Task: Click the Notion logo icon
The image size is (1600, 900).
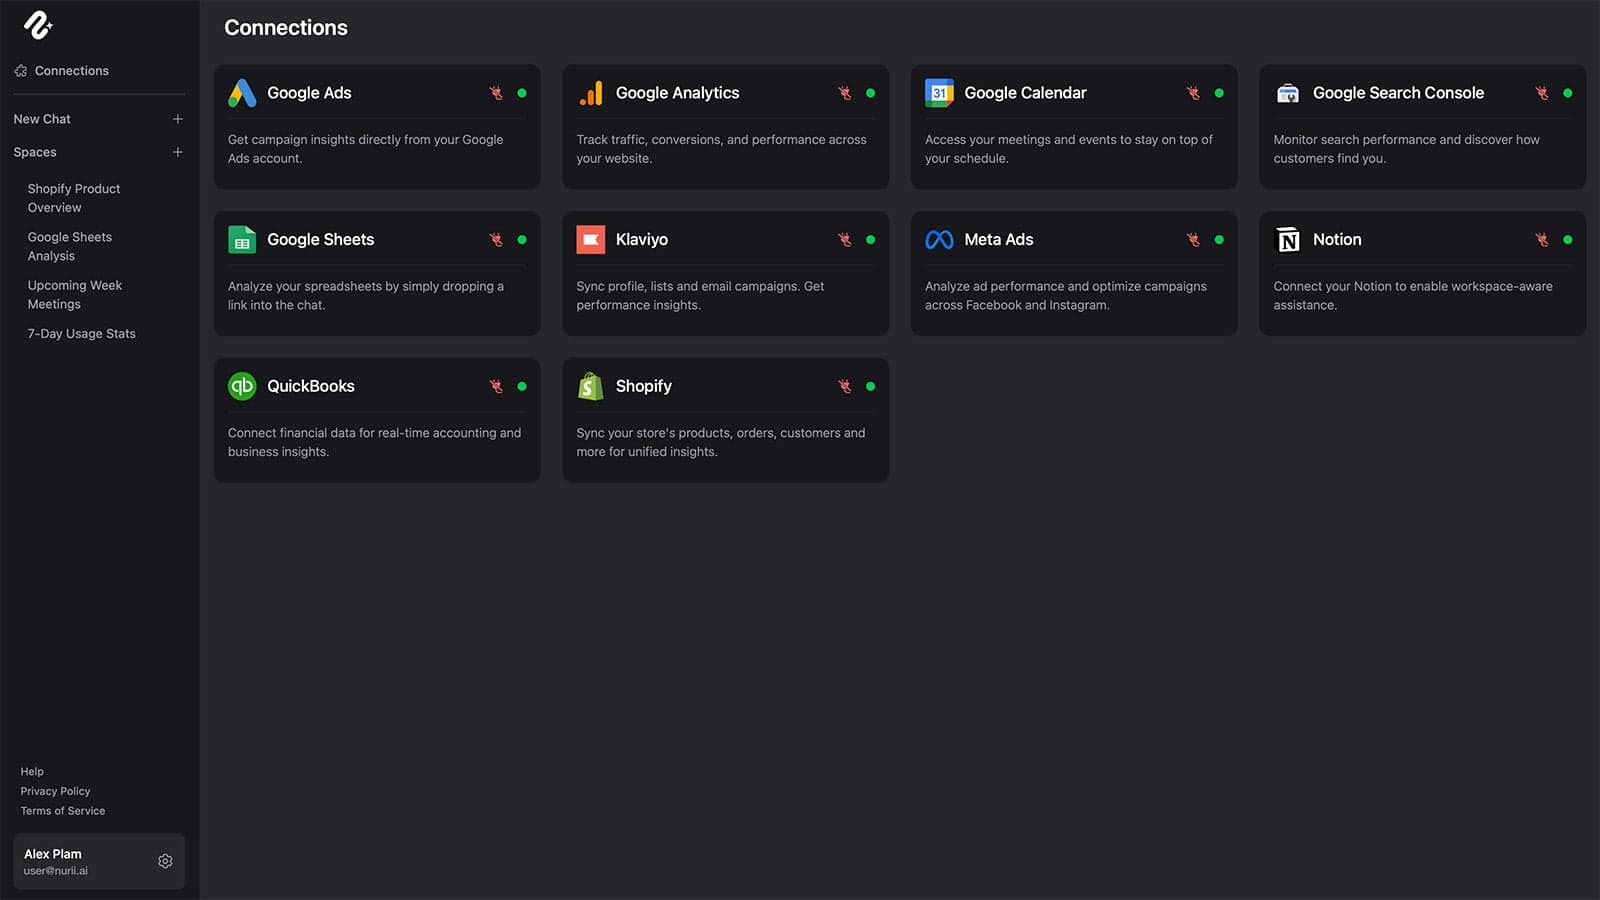Action: click(x=1288, y=240)
